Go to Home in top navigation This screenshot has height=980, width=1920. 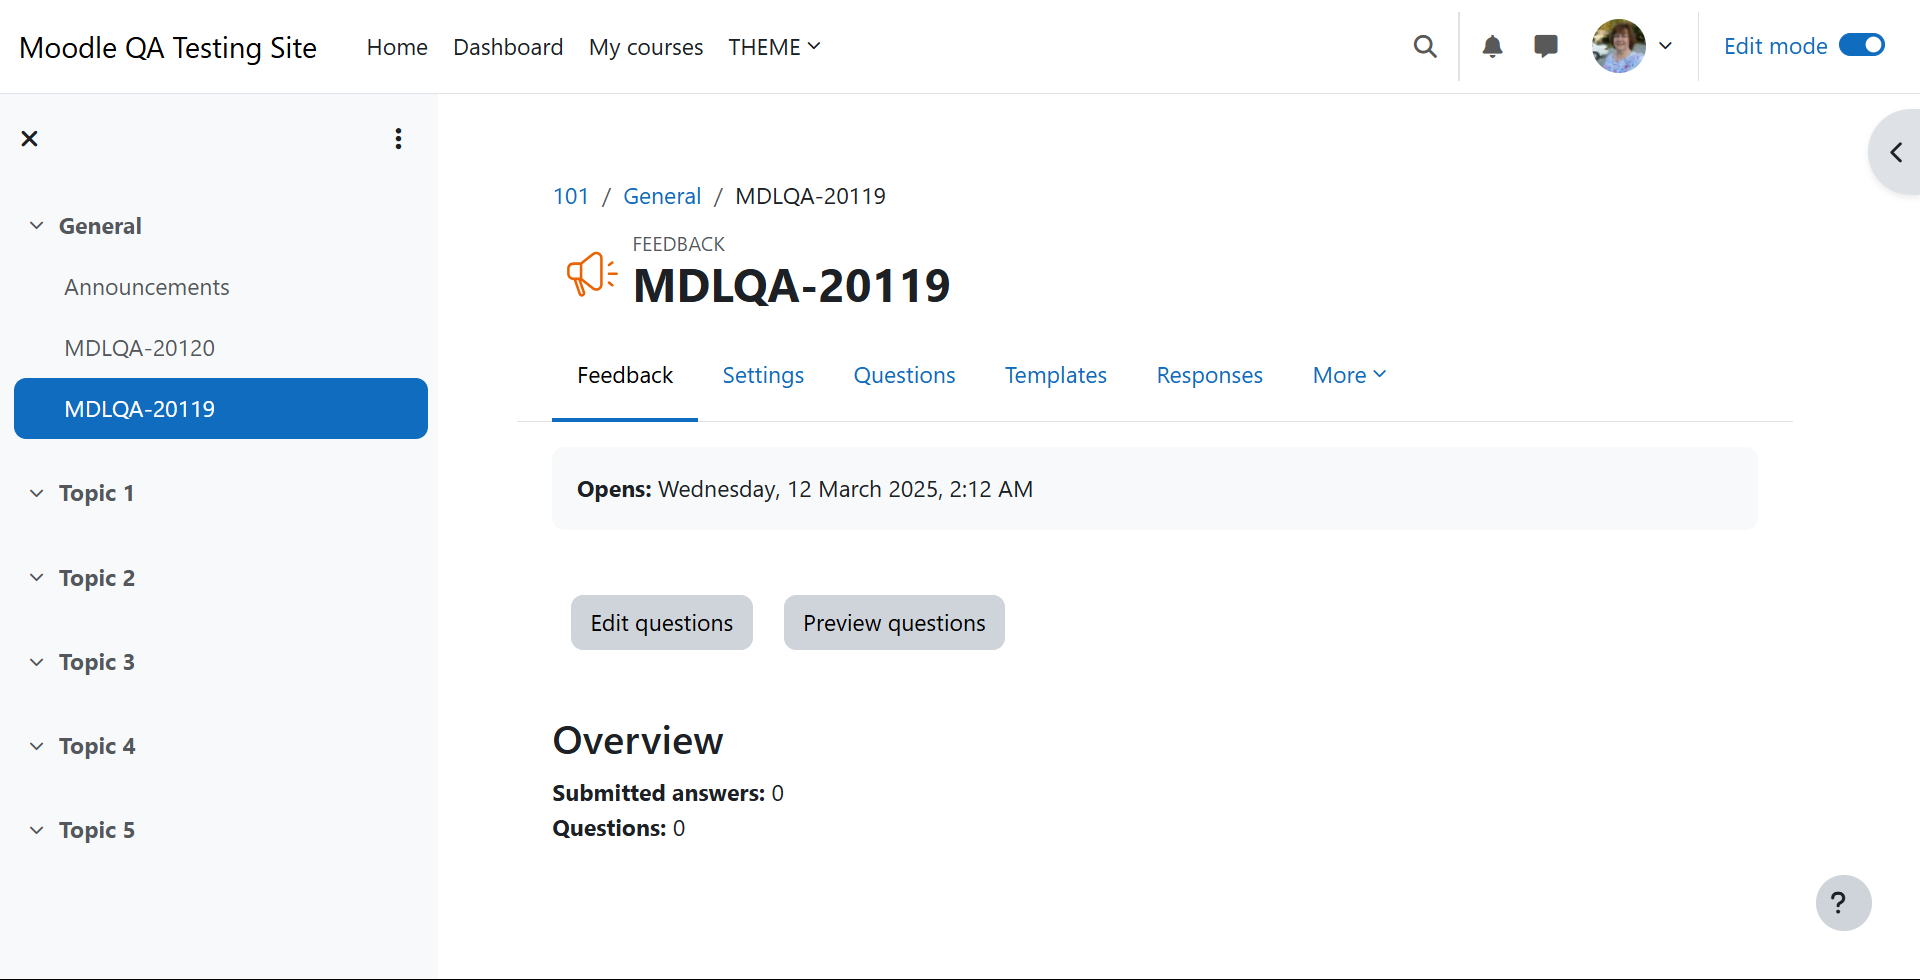click(x=397, y=47)
